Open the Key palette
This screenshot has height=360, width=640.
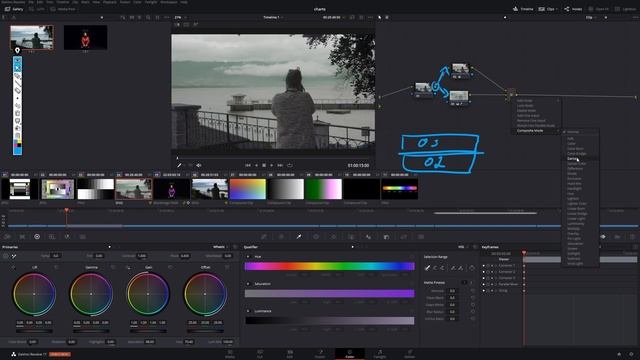(386, 237)
